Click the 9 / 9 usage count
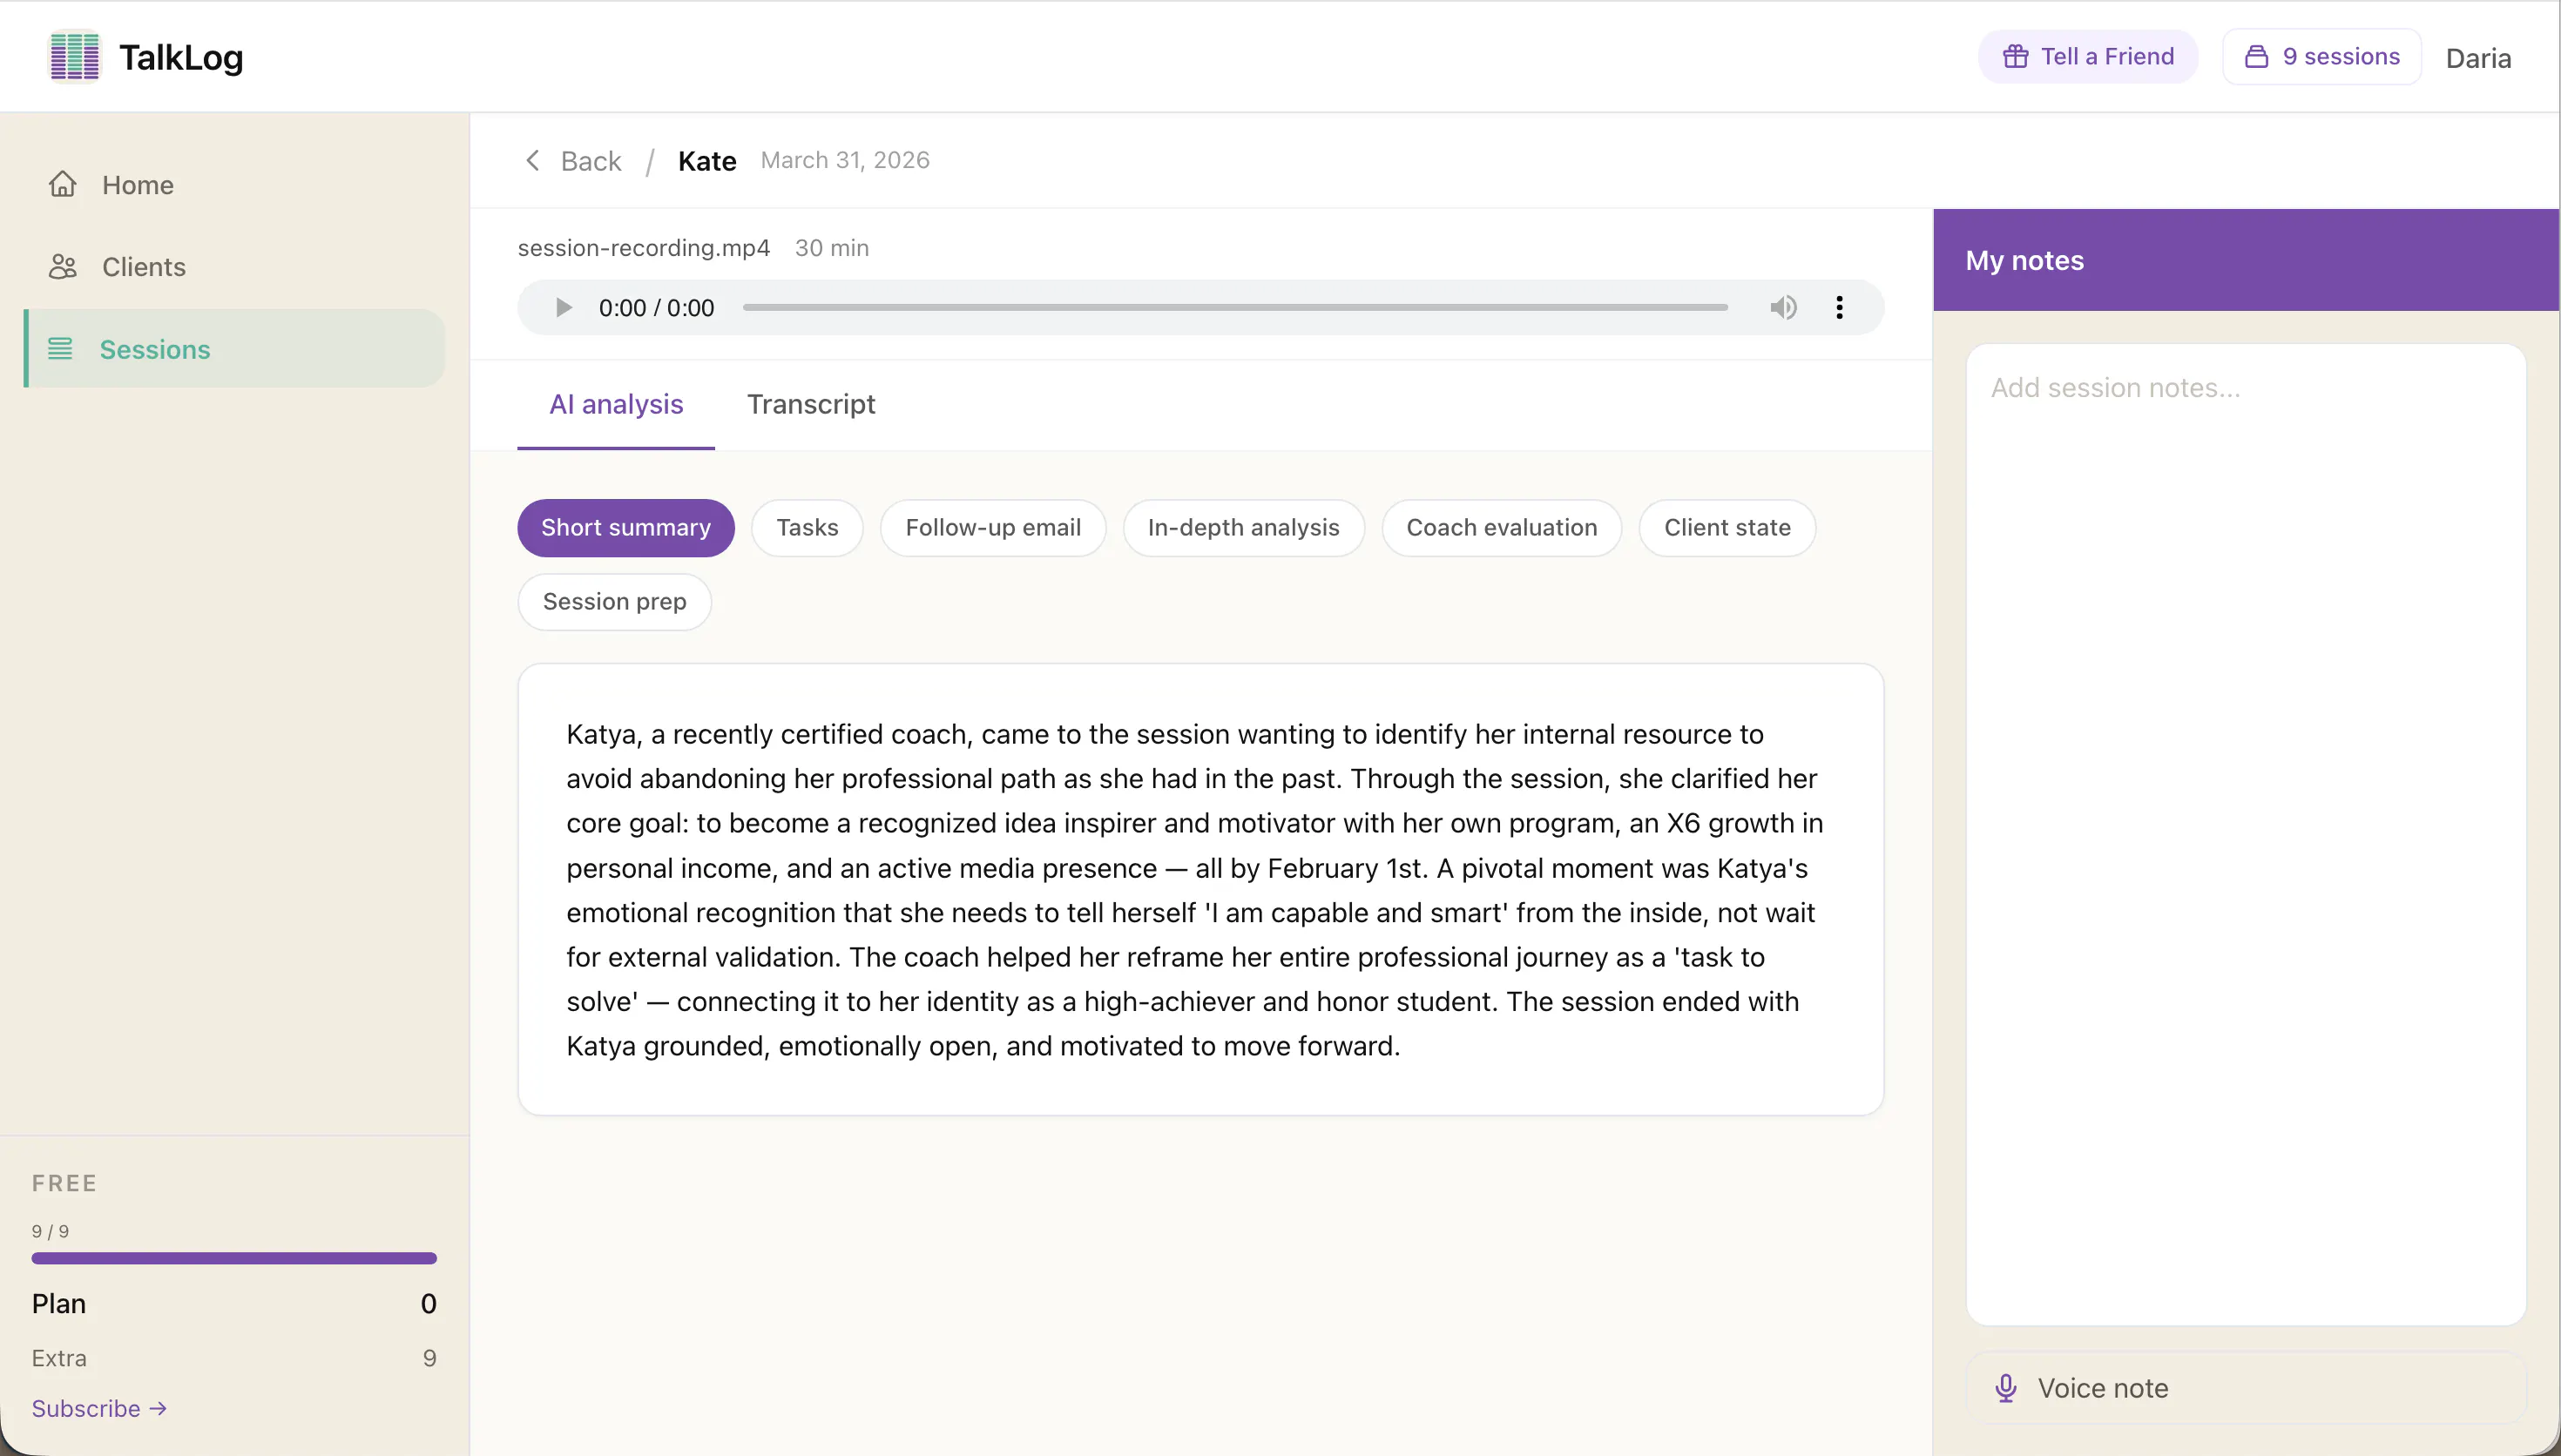The height and width of the screenshot is (1456, 2561). pyautogui.click(x=50, y=1231)
